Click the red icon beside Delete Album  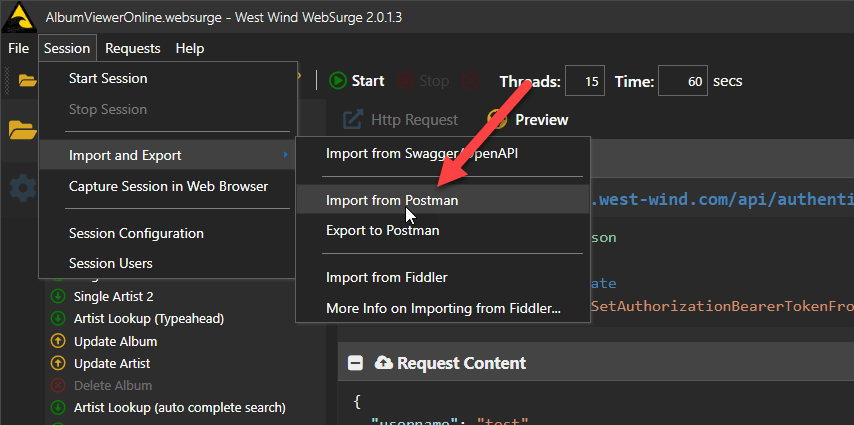pyautogui.click(x=56, y=385)
